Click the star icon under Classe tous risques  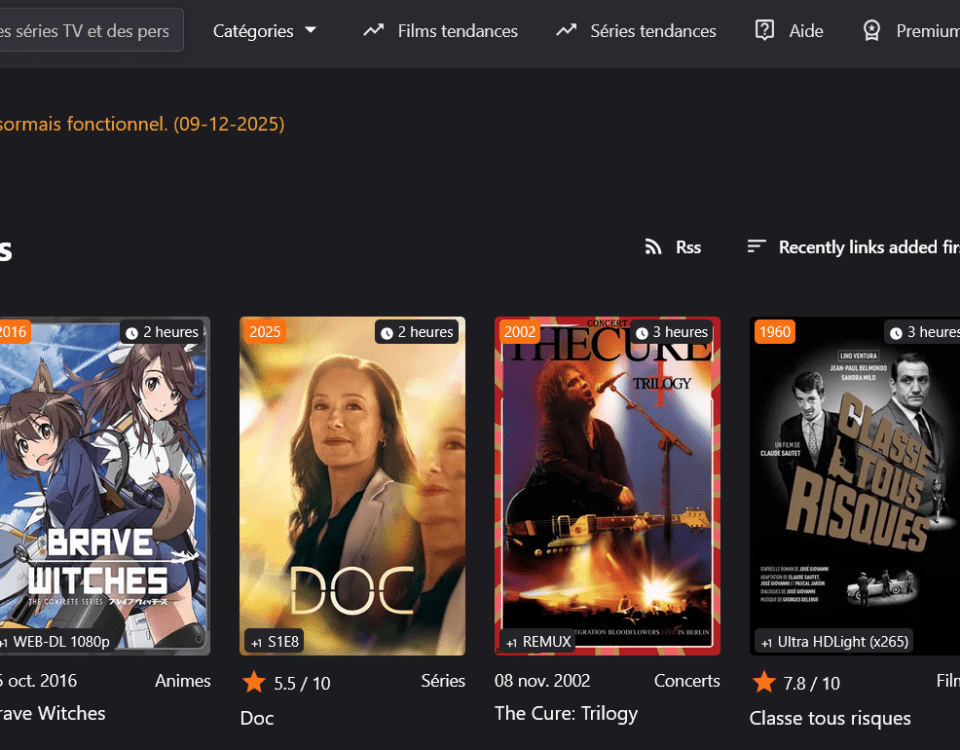(x=762, y=683)
